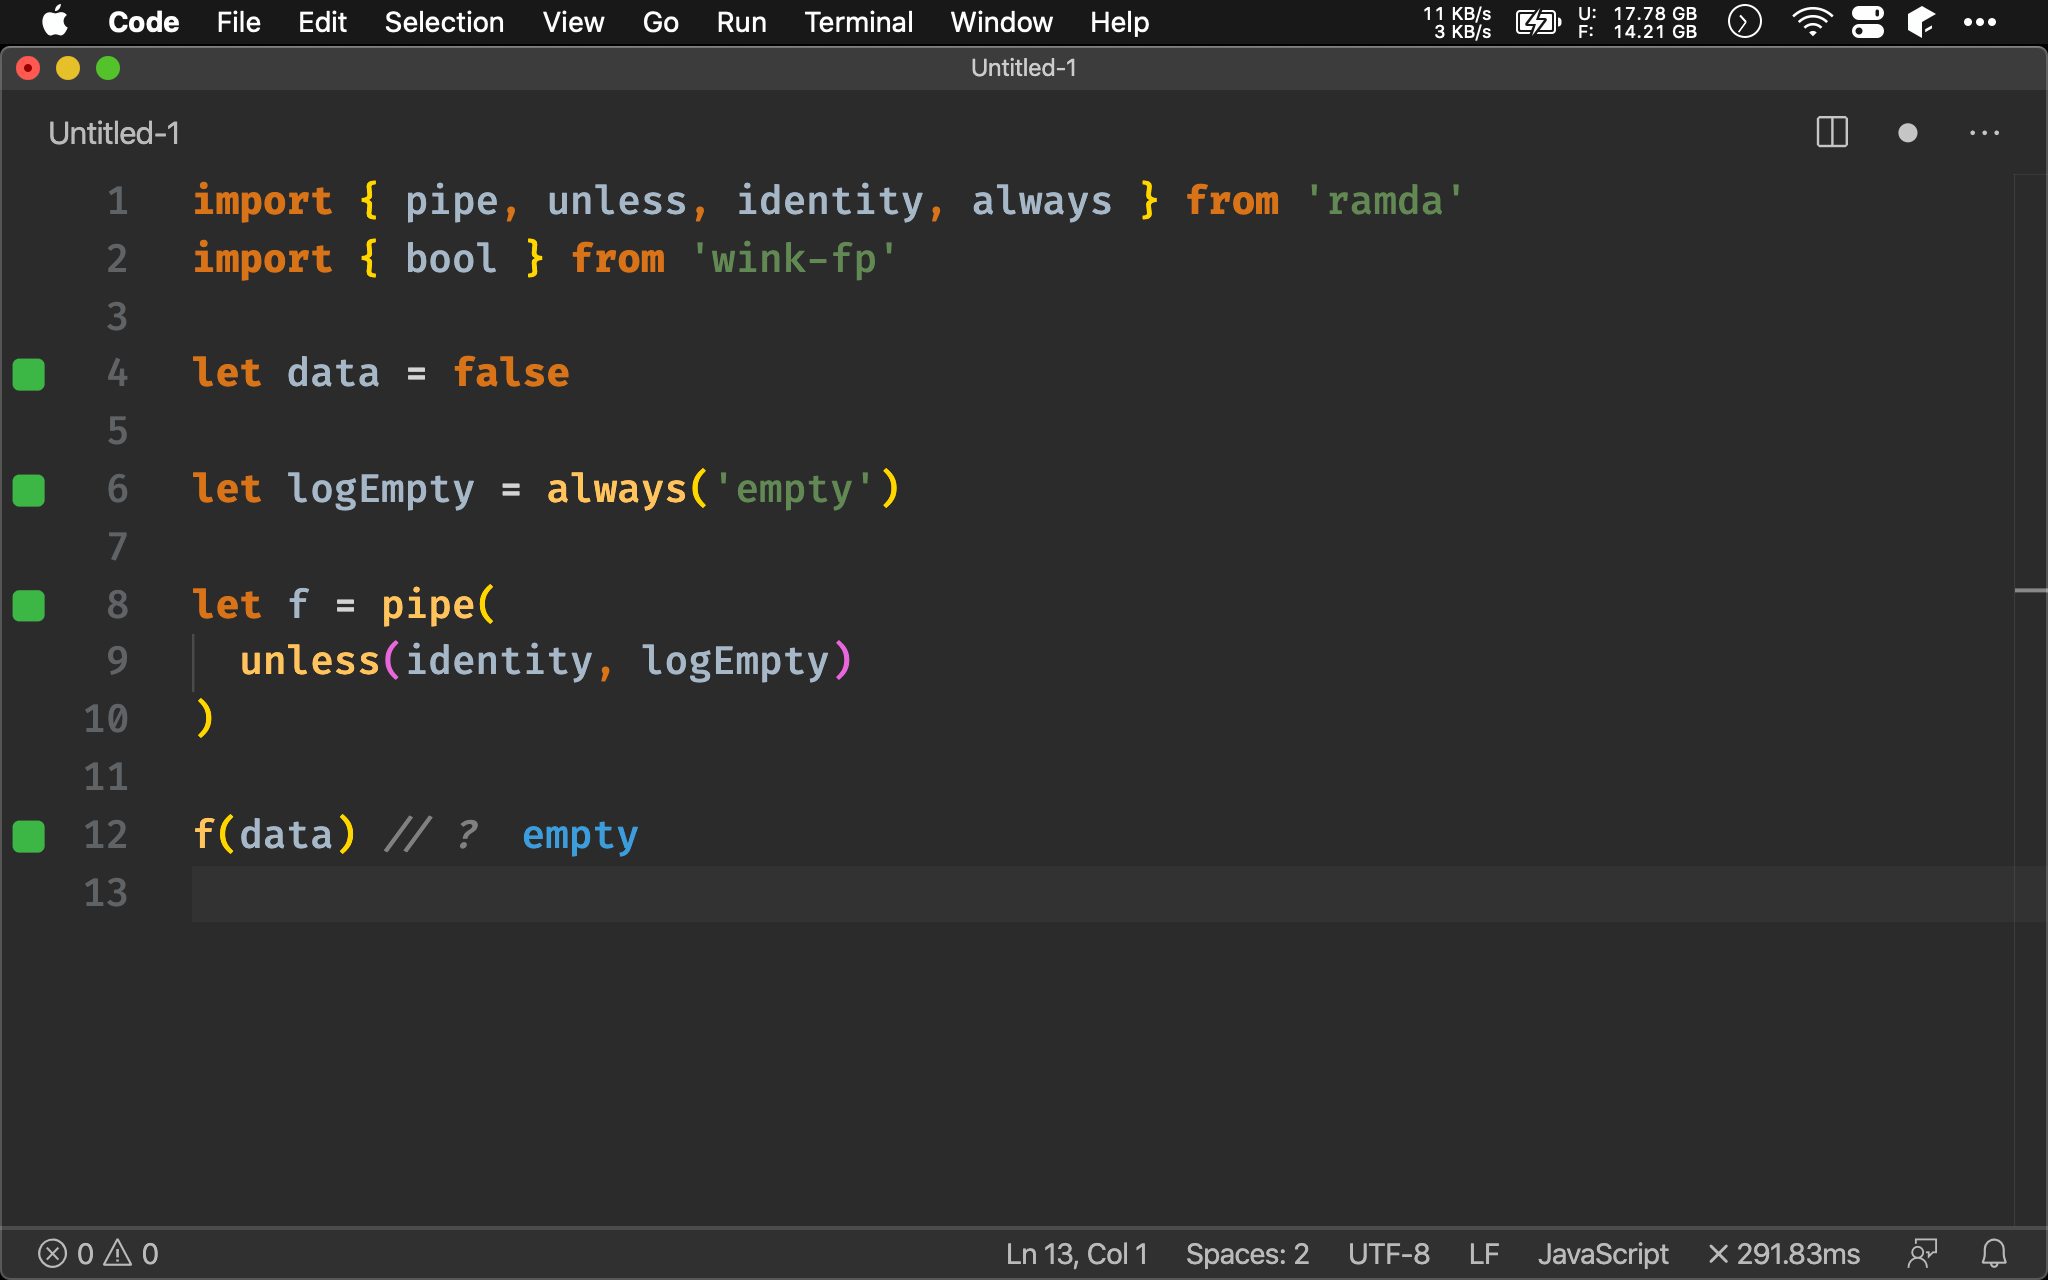The image size is (2048, 1280).
Task: Click line number 9 in gutter
Action: 117,661
